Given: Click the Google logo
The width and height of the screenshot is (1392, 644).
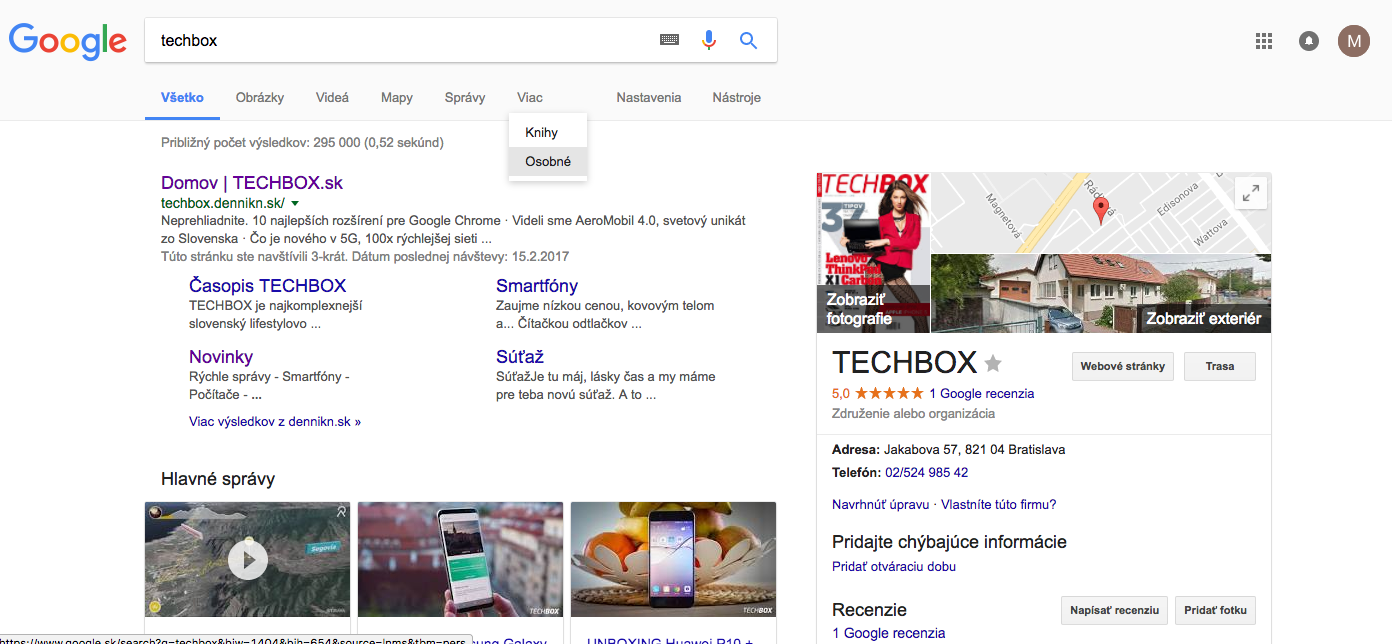Looking at the screenshot, I should (x=68, y=40).
